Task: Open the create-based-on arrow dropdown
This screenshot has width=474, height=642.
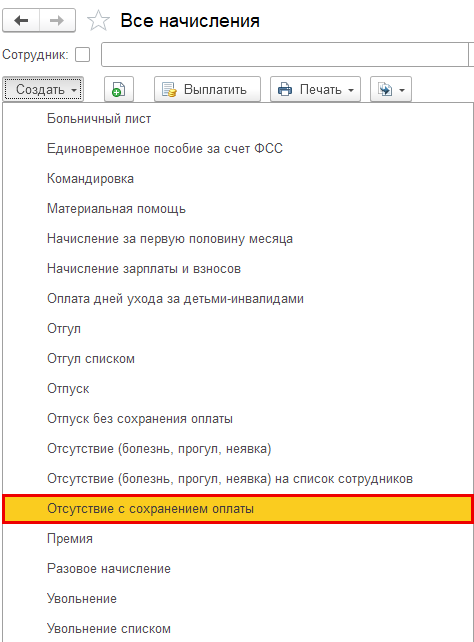Action: (x=391, y=89)
